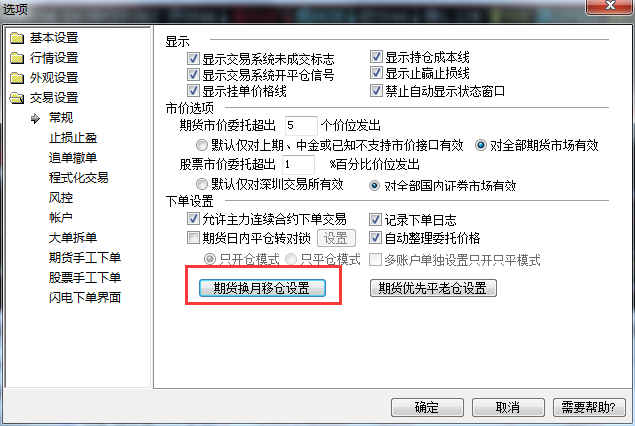Click the 期货换月移仓设置 button
Screen dimensions: 635x426
click(x=262, y=288)
